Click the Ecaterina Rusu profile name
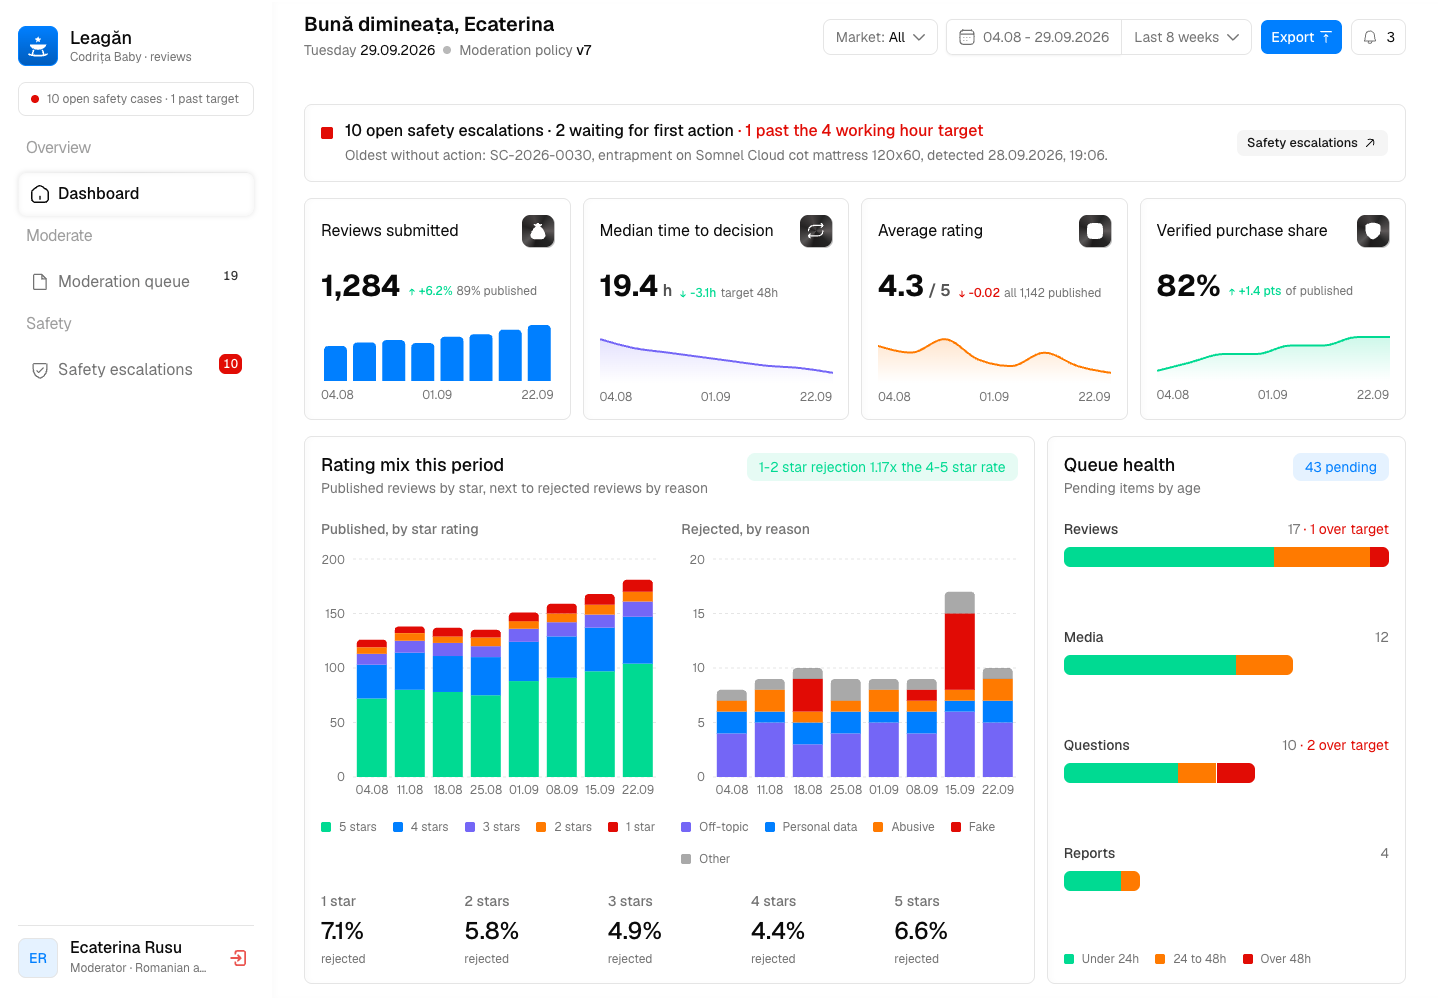 (126, 947)
